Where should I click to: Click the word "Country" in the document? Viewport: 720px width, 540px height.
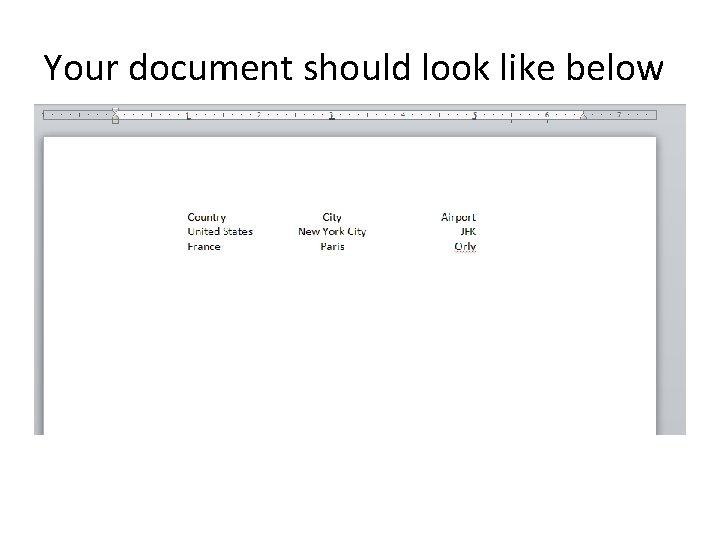[x=207, y=217]
